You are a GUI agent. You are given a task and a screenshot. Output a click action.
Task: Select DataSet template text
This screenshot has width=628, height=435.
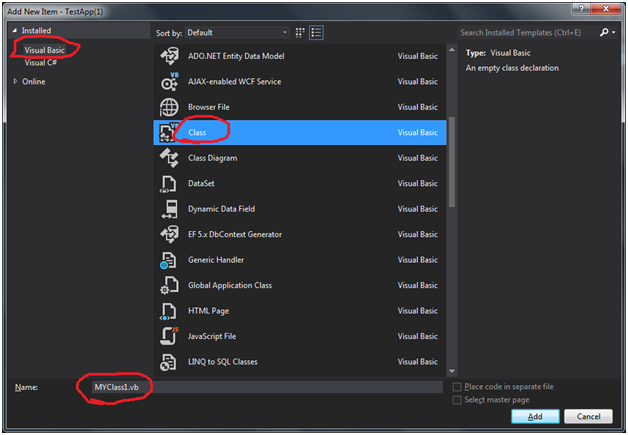[x=201, y=183]
